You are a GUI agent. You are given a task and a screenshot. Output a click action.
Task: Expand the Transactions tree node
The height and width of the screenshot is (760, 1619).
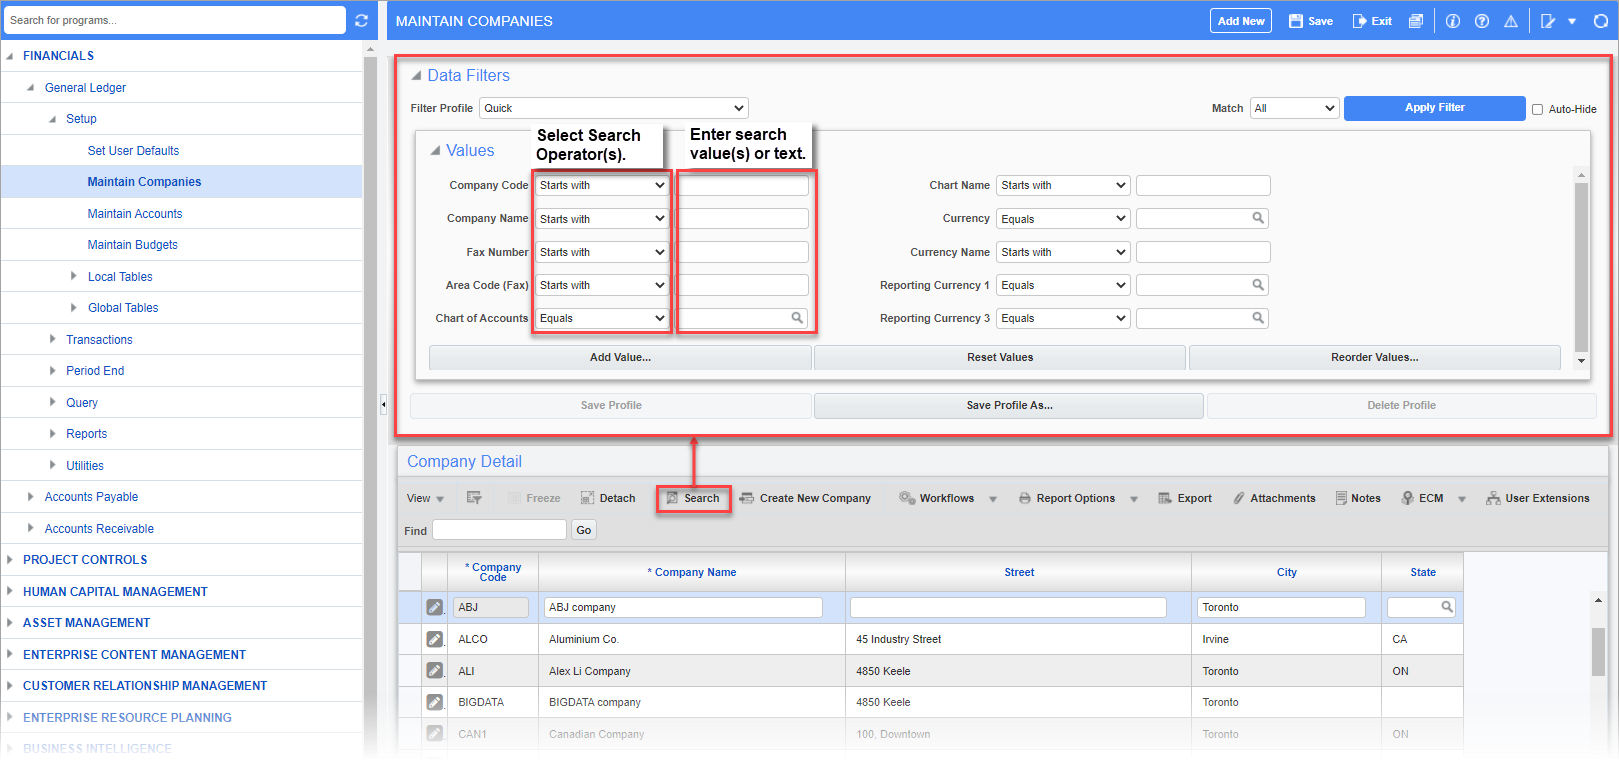click(x=53, y=339)
